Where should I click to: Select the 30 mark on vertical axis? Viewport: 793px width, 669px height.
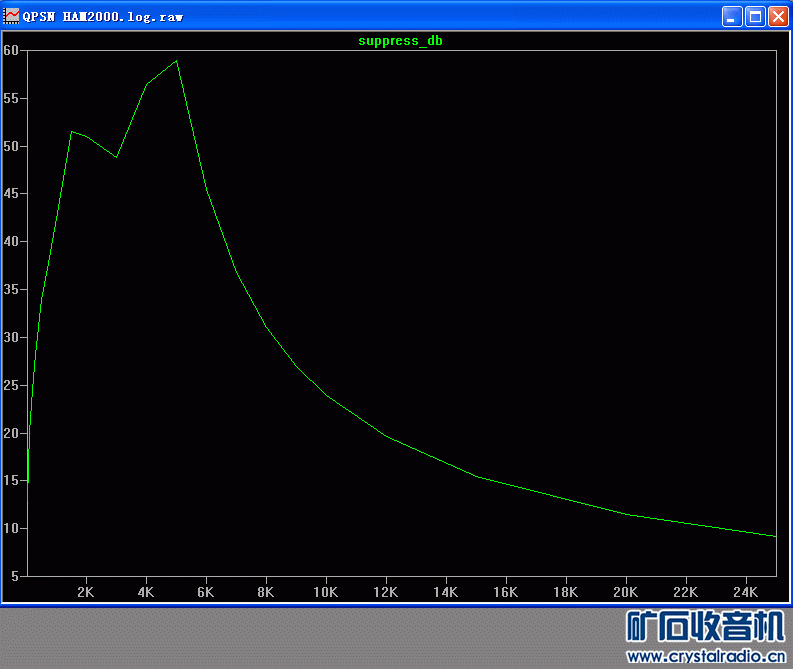tap(11, 337)
